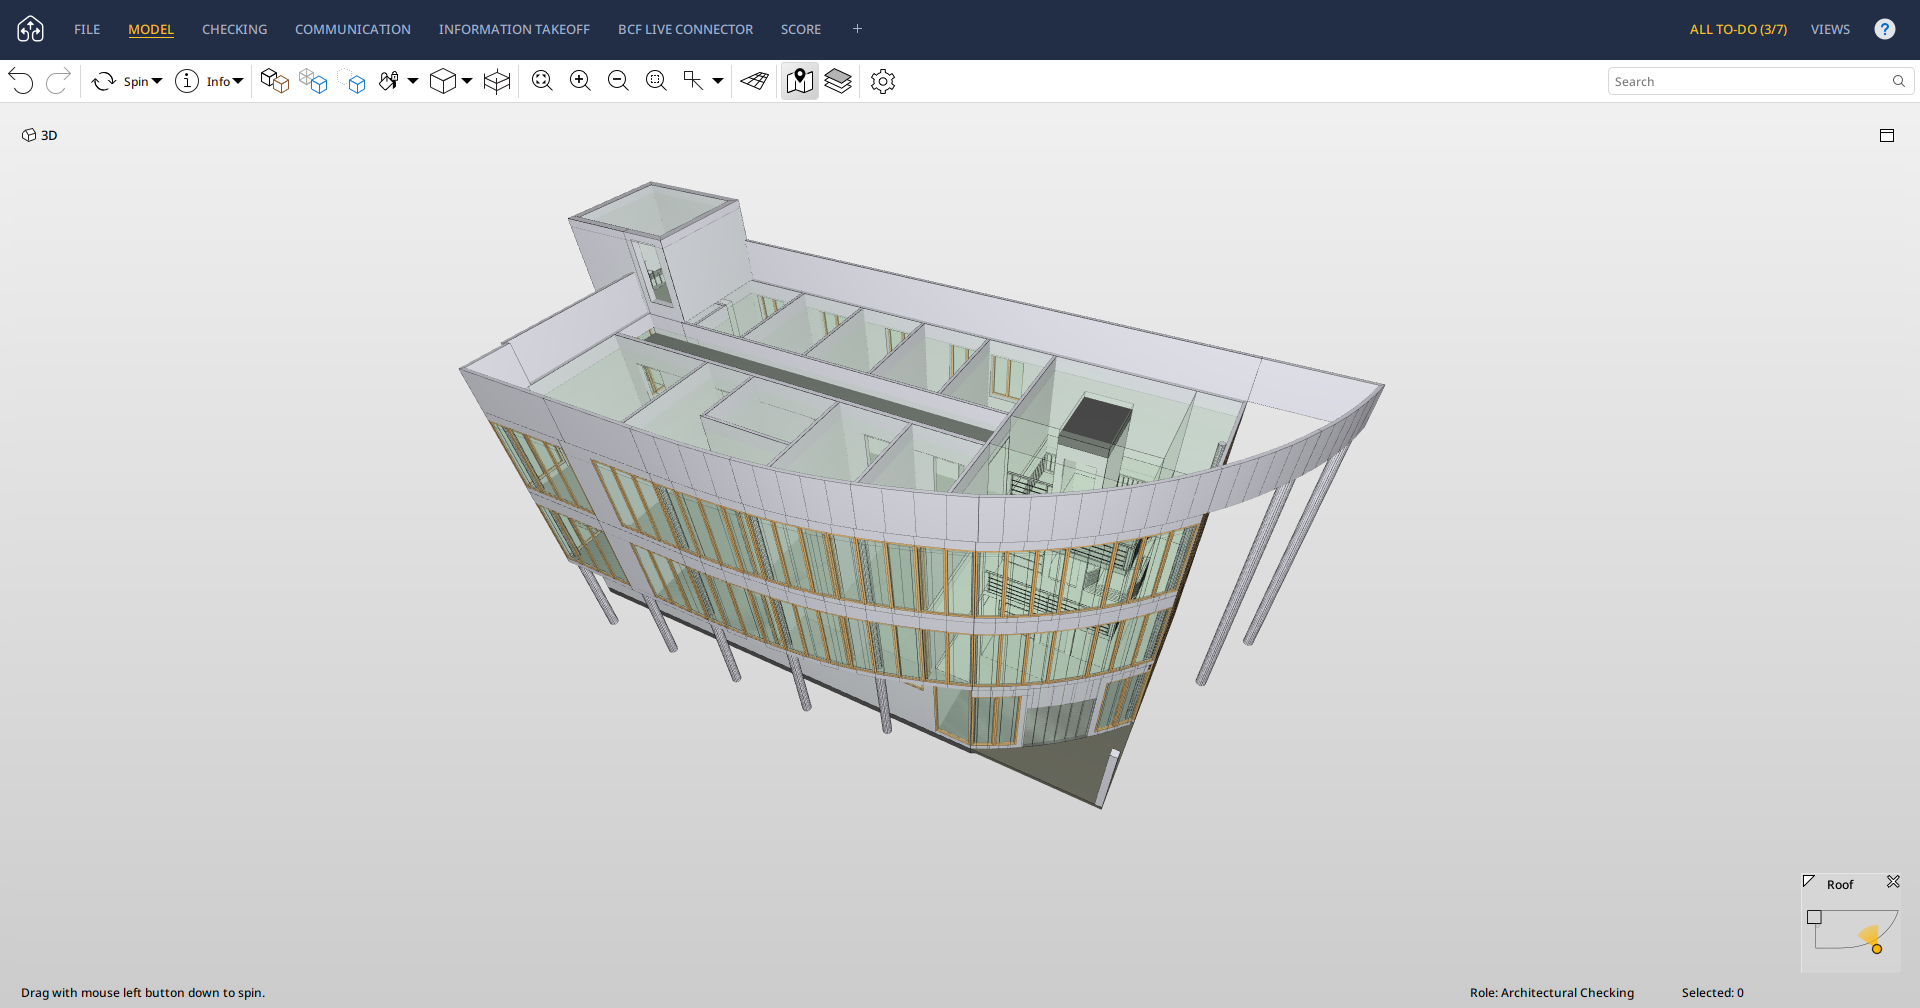Click the help question mark icon
The image size is (1920, 1008).
pyautogui.click(x=1884, y=29)
